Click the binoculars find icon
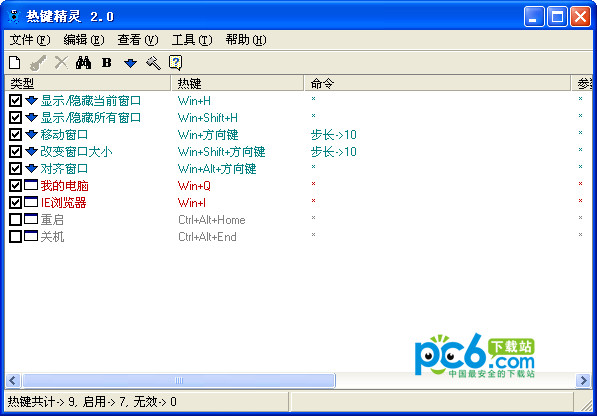Screen dimensions: 597x416 click(83, 62)
